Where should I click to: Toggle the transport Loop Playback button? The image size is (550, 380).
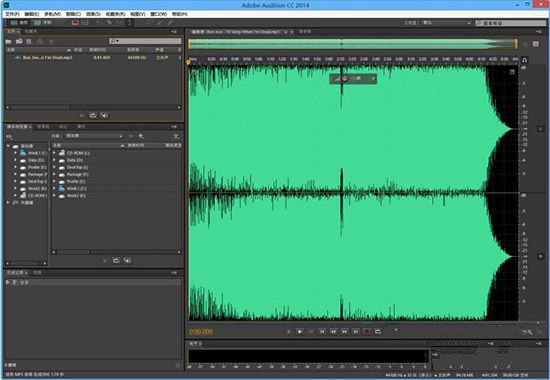pyautogui.click(x=378, y=331)
